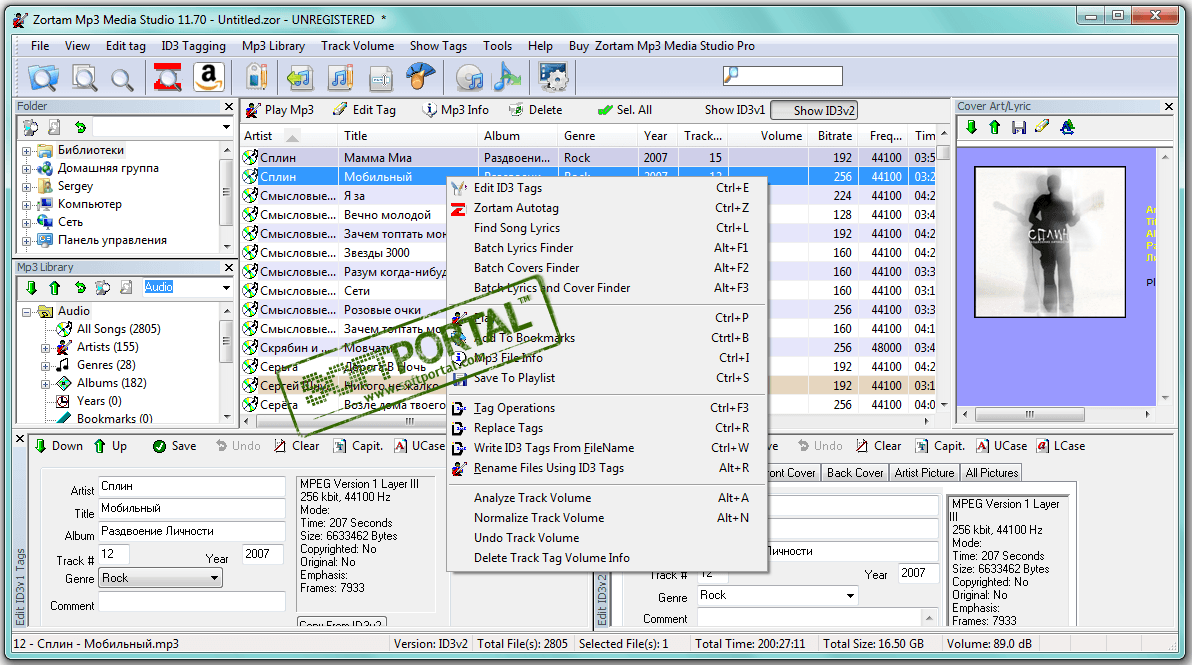This screenshot has width=1192, height=665.
Task: Expand the Библиотеки folder node
Action: (x=27, y=151)
